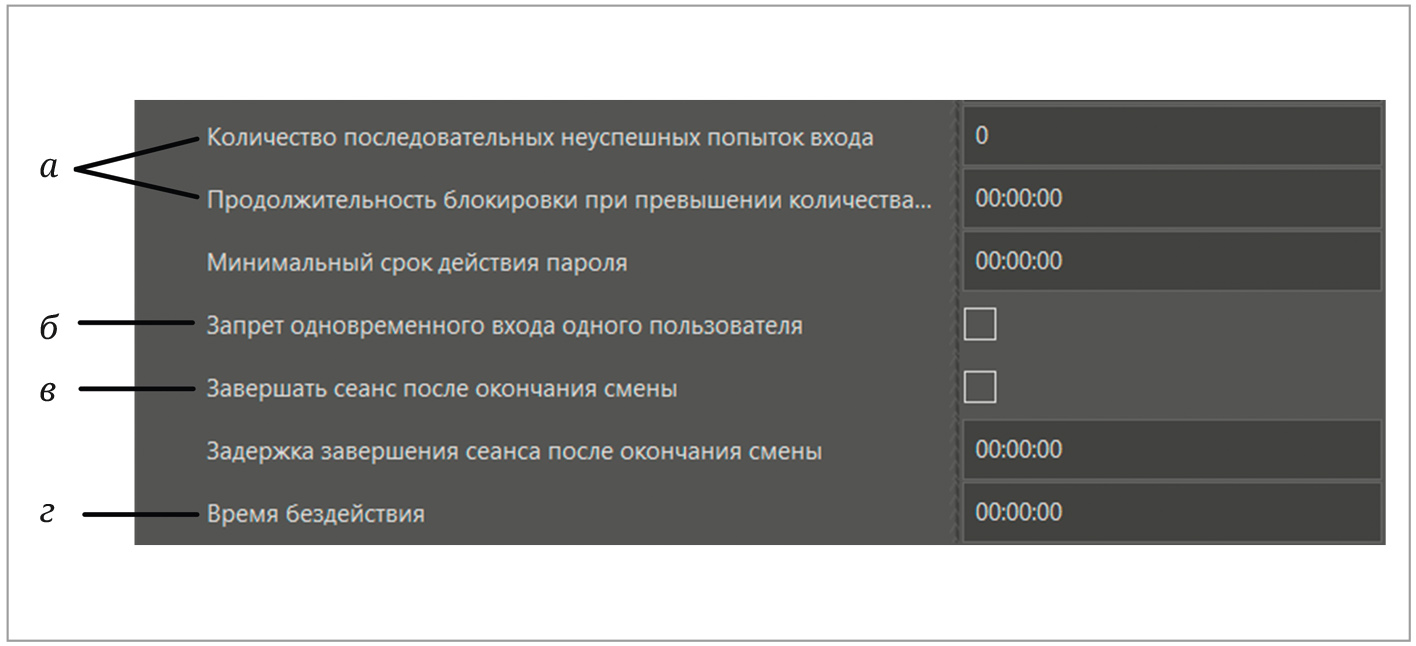The height and width of the screenshot is (646, 1416).
Task: Edit the Задержка завершения сеанса time field
Action: (x=1171, y=450)
